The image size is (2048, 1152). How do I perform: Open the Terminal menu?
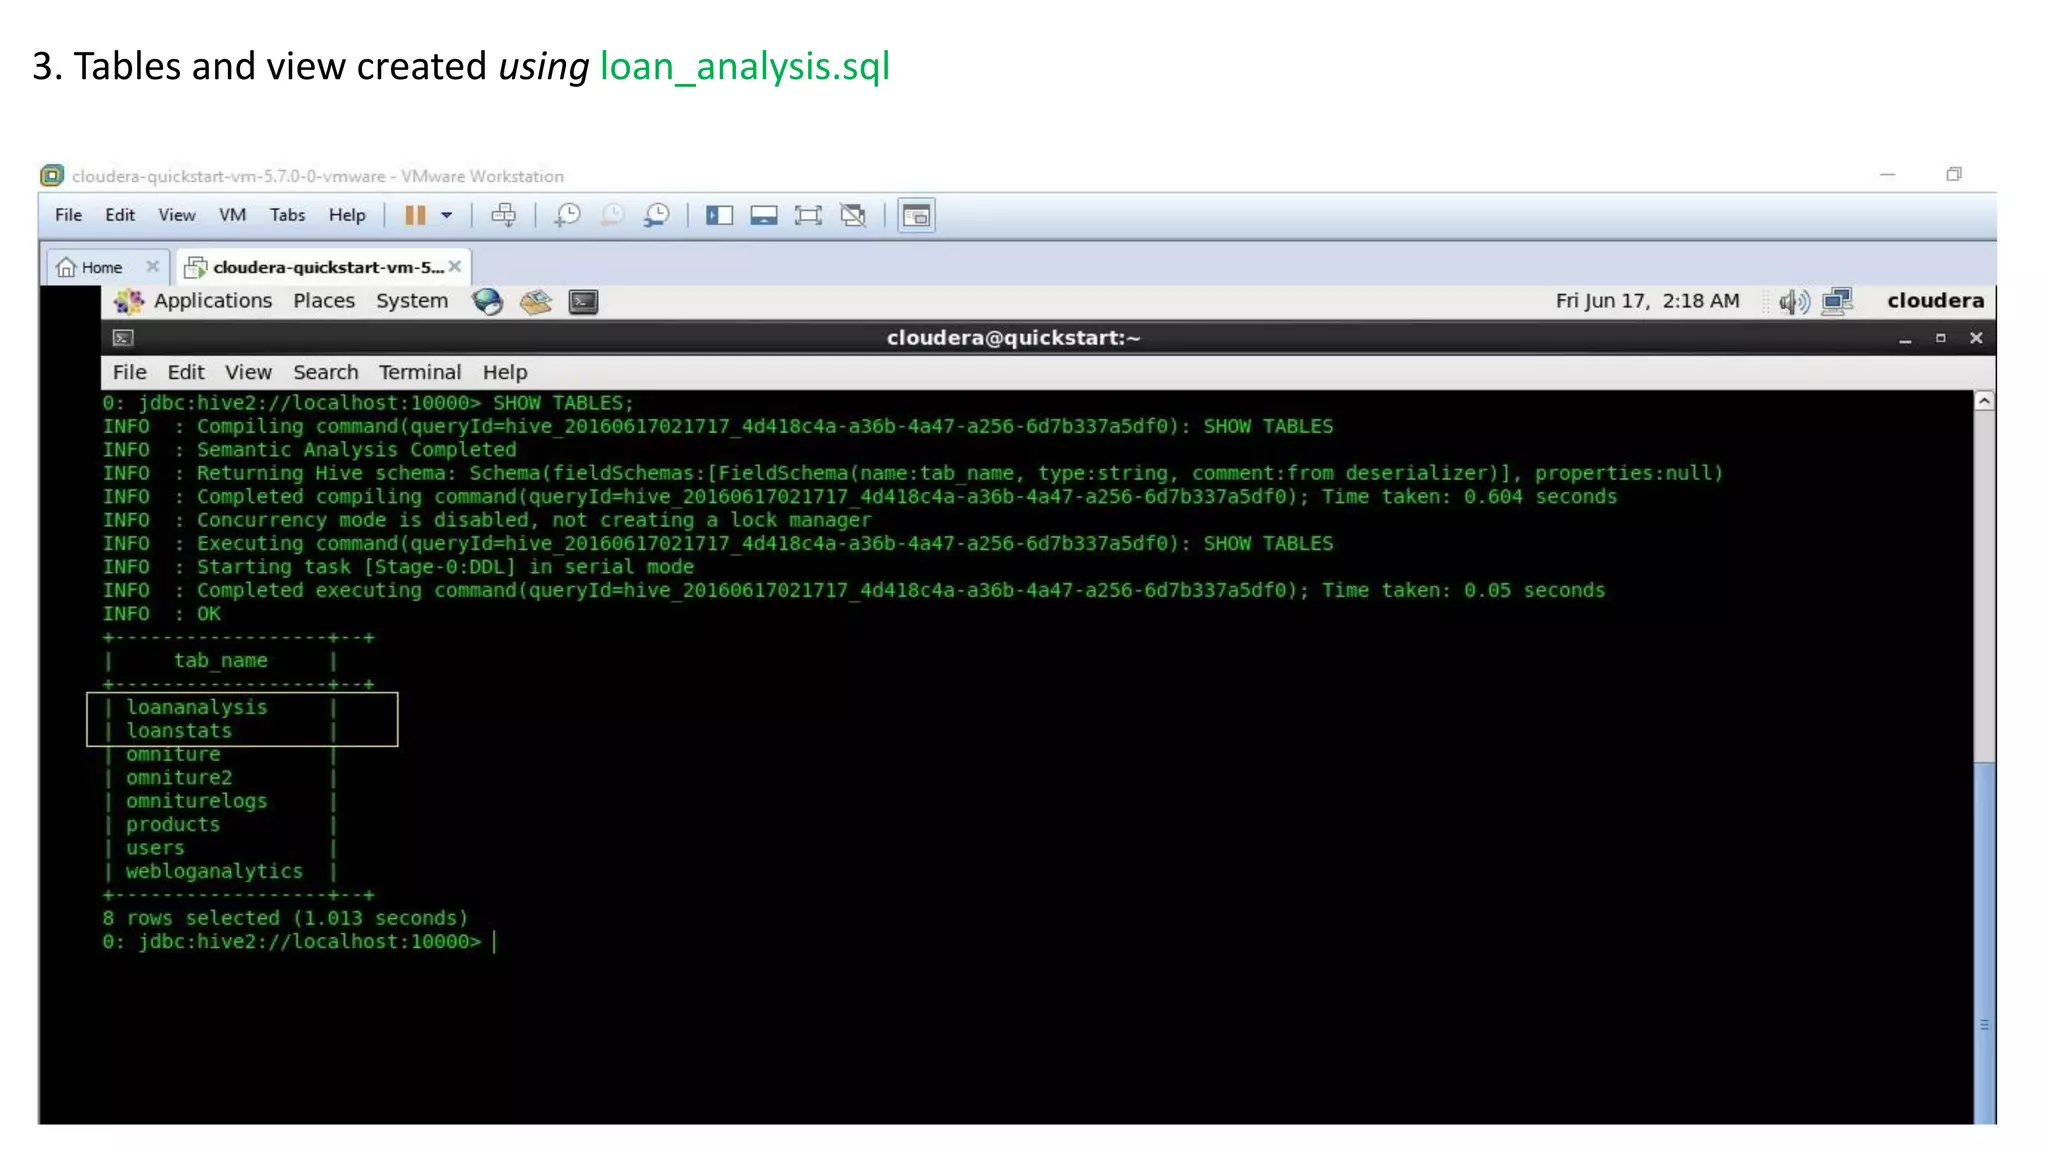(420, 372)
